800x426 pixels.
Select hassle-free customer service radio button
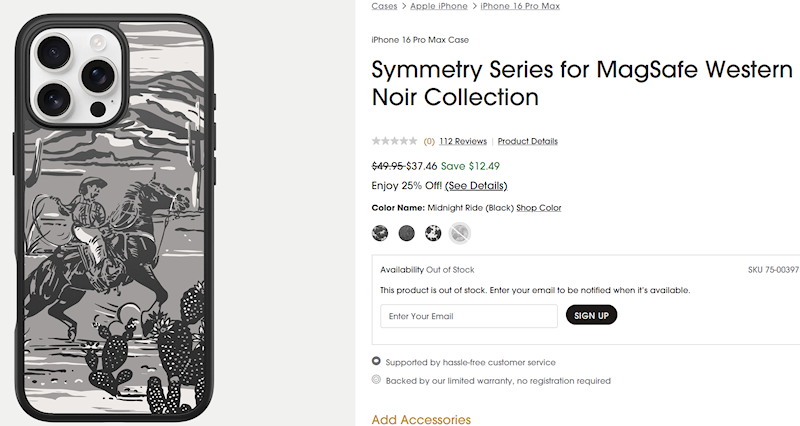pos(376,361)
